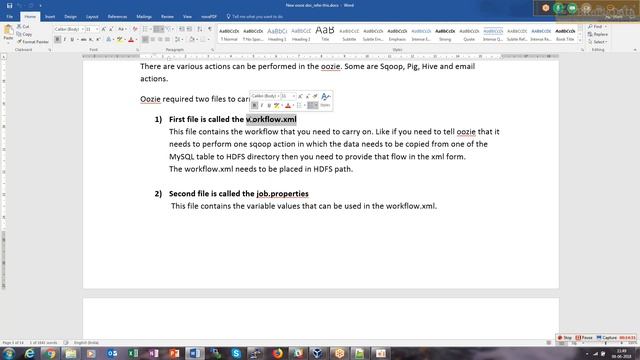
Task: Align text left in ribbon
Action: 145,40
